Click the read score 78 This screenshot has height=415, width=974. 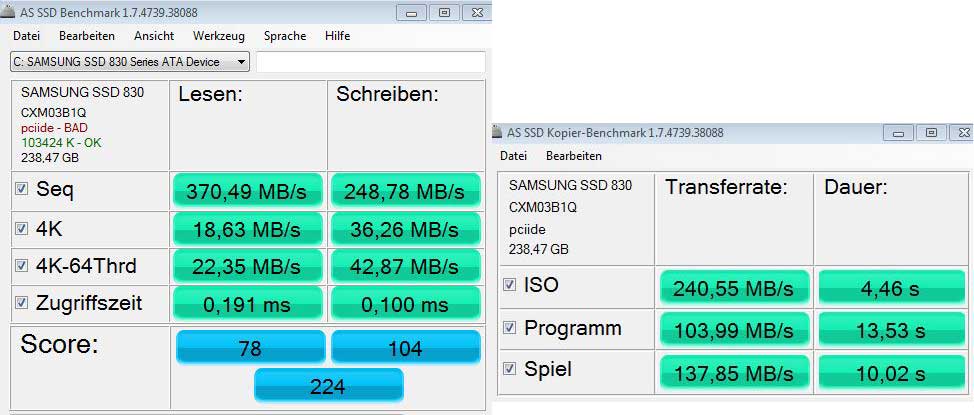click(250, 347)
